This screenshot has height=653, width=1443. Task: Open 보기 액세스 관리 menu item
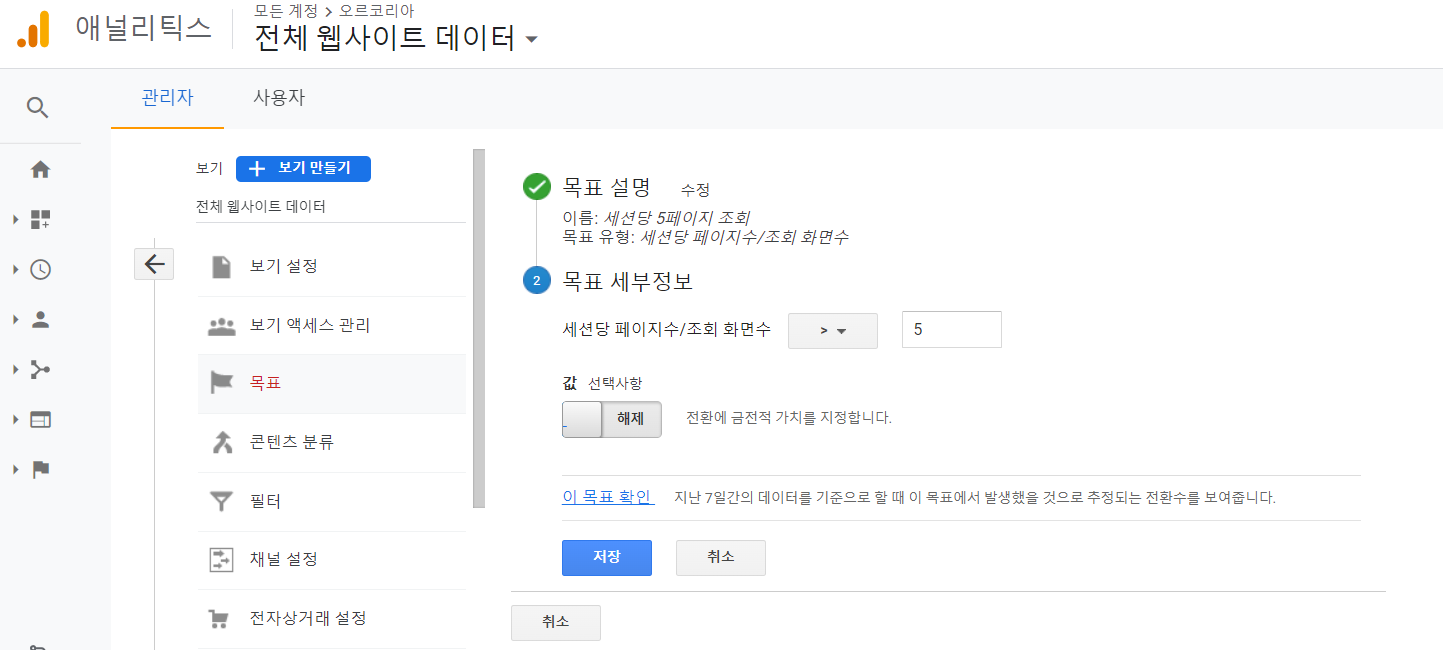pos(332,326)
